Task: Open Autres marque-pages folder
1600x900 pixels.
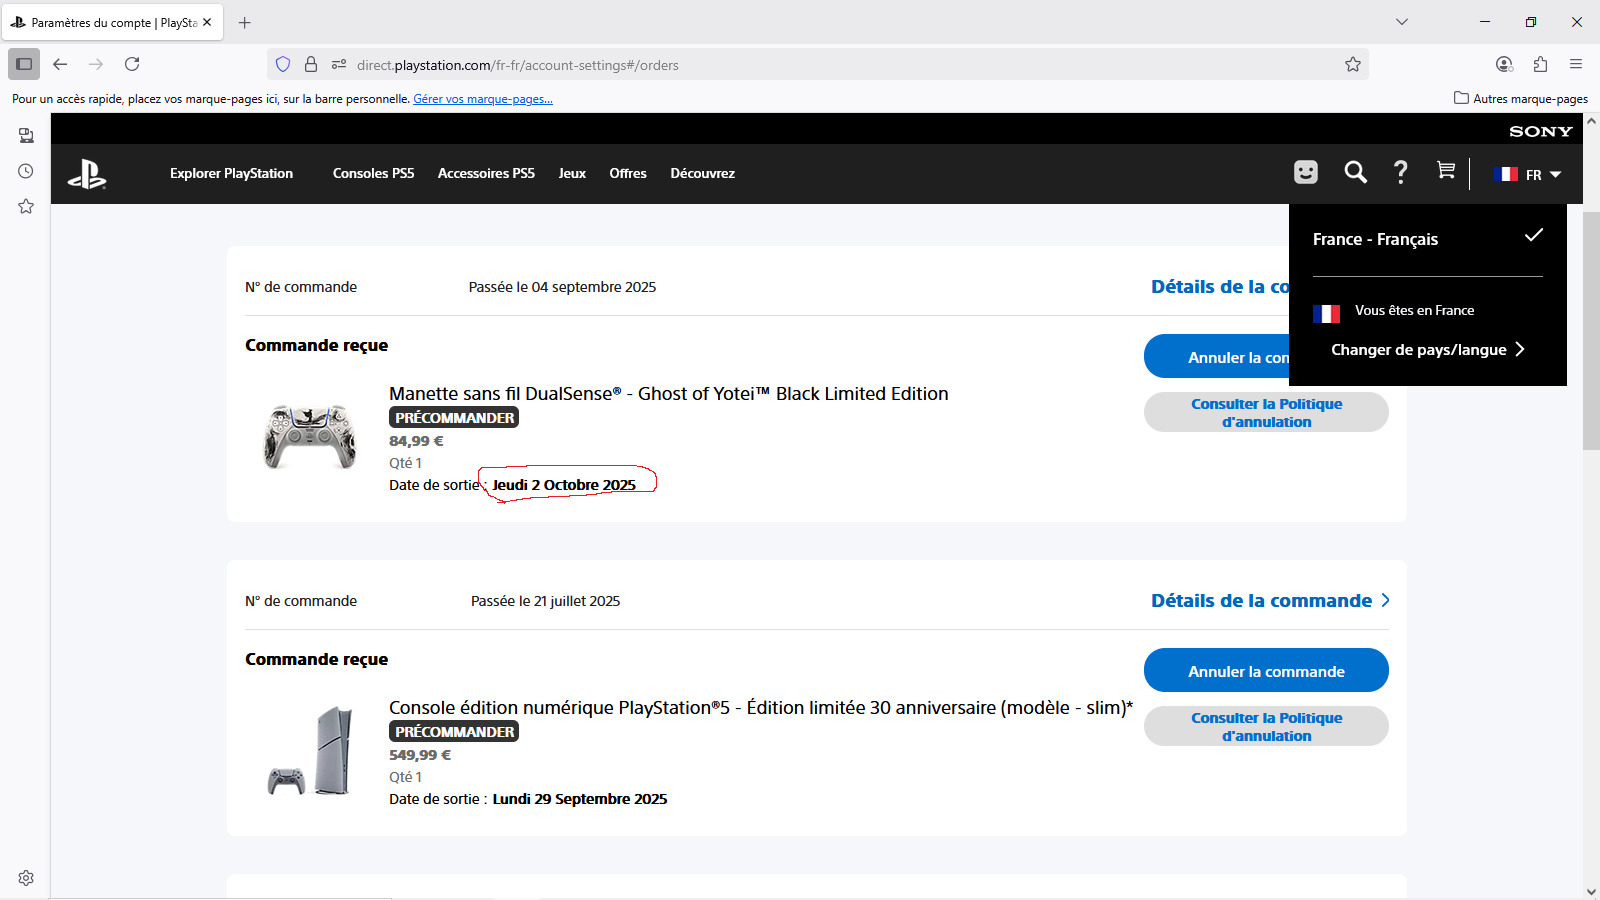Action: [1520, 98]
